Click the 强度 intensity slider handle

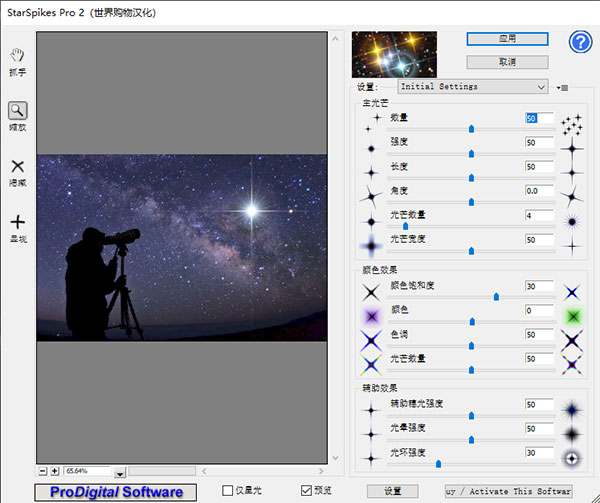point(471,153)
